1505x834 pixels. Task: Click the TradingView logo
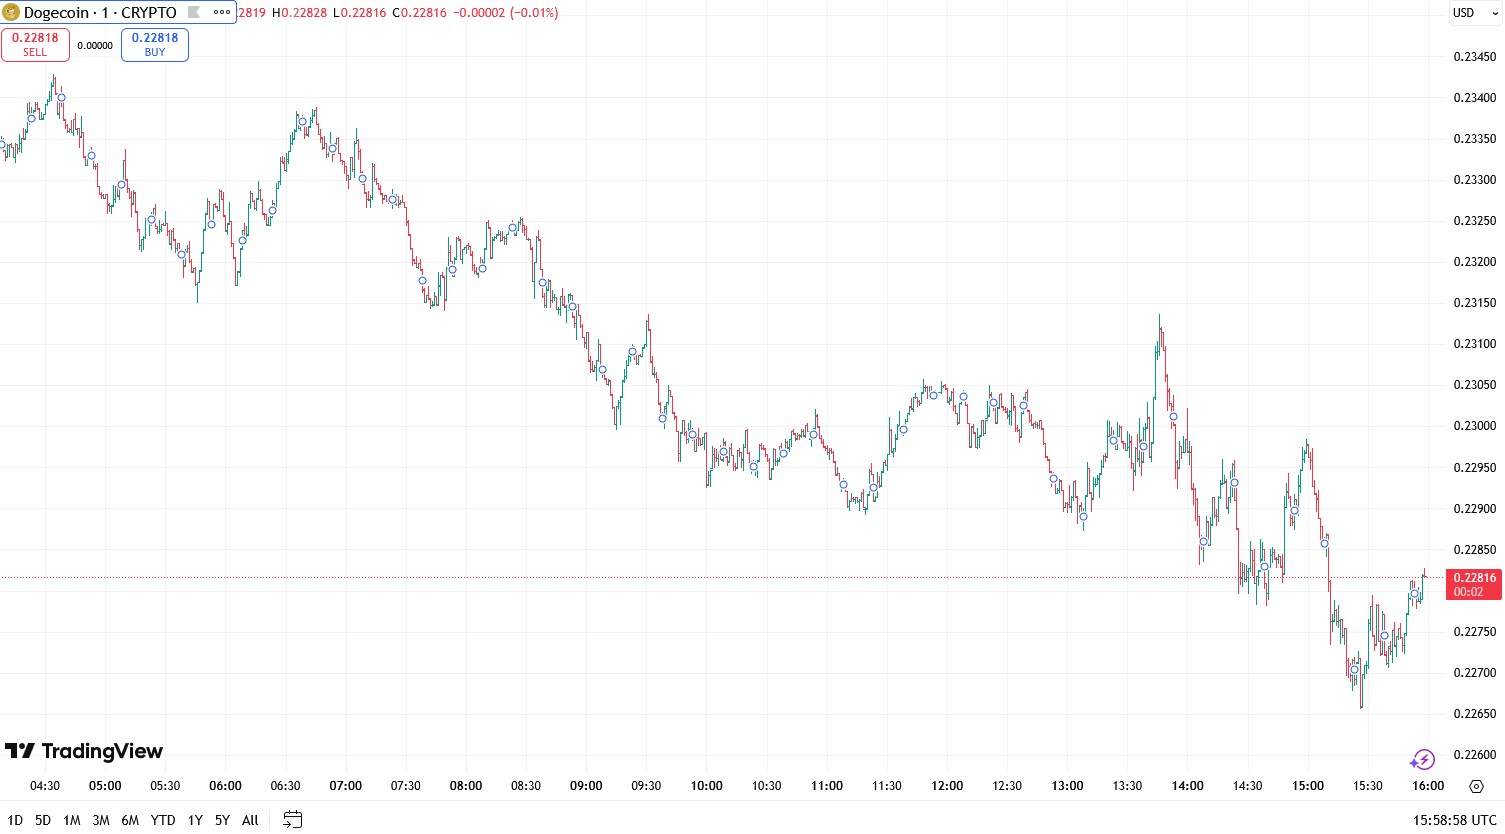click(84, 751)
